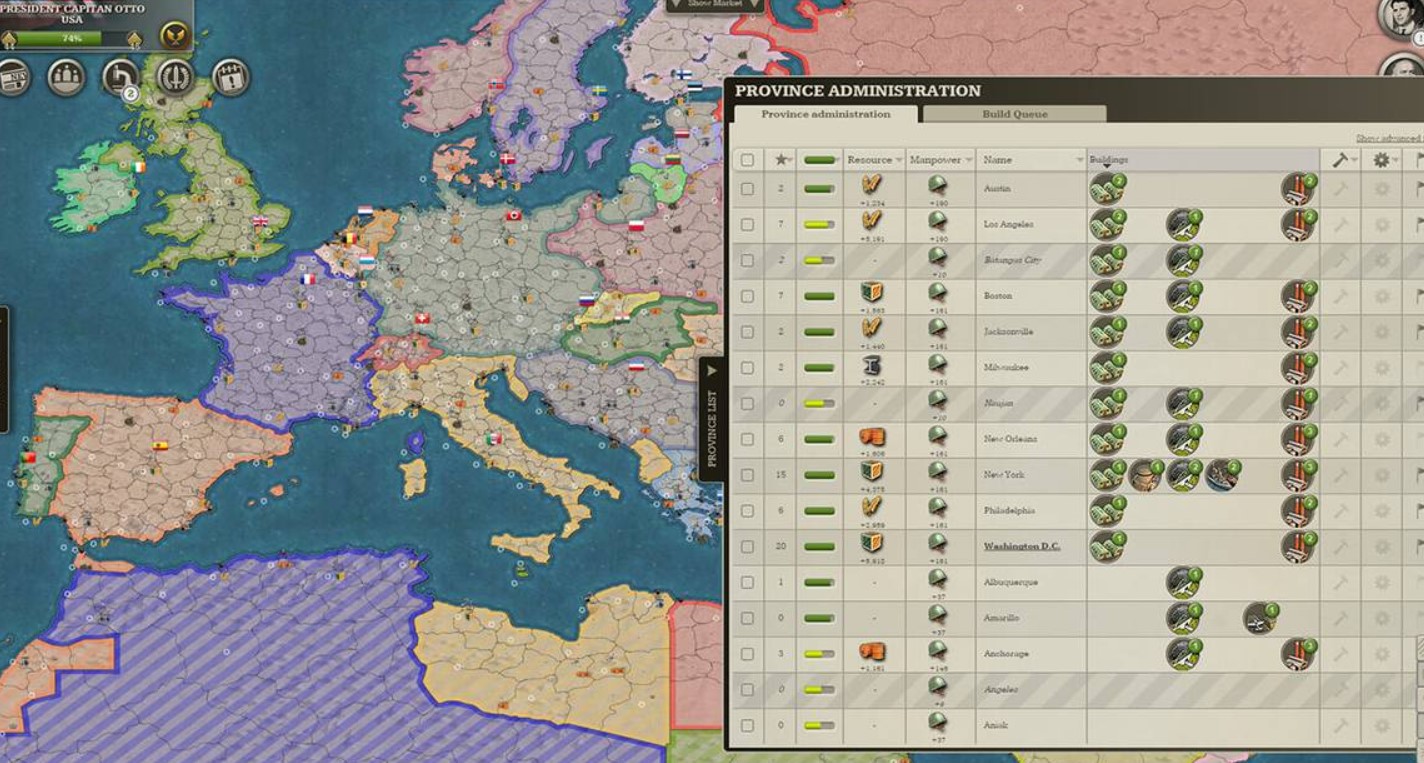
Task: Click the morale bar in Los Angeles row
Action: pyautogui.click(x=819, y=225)
